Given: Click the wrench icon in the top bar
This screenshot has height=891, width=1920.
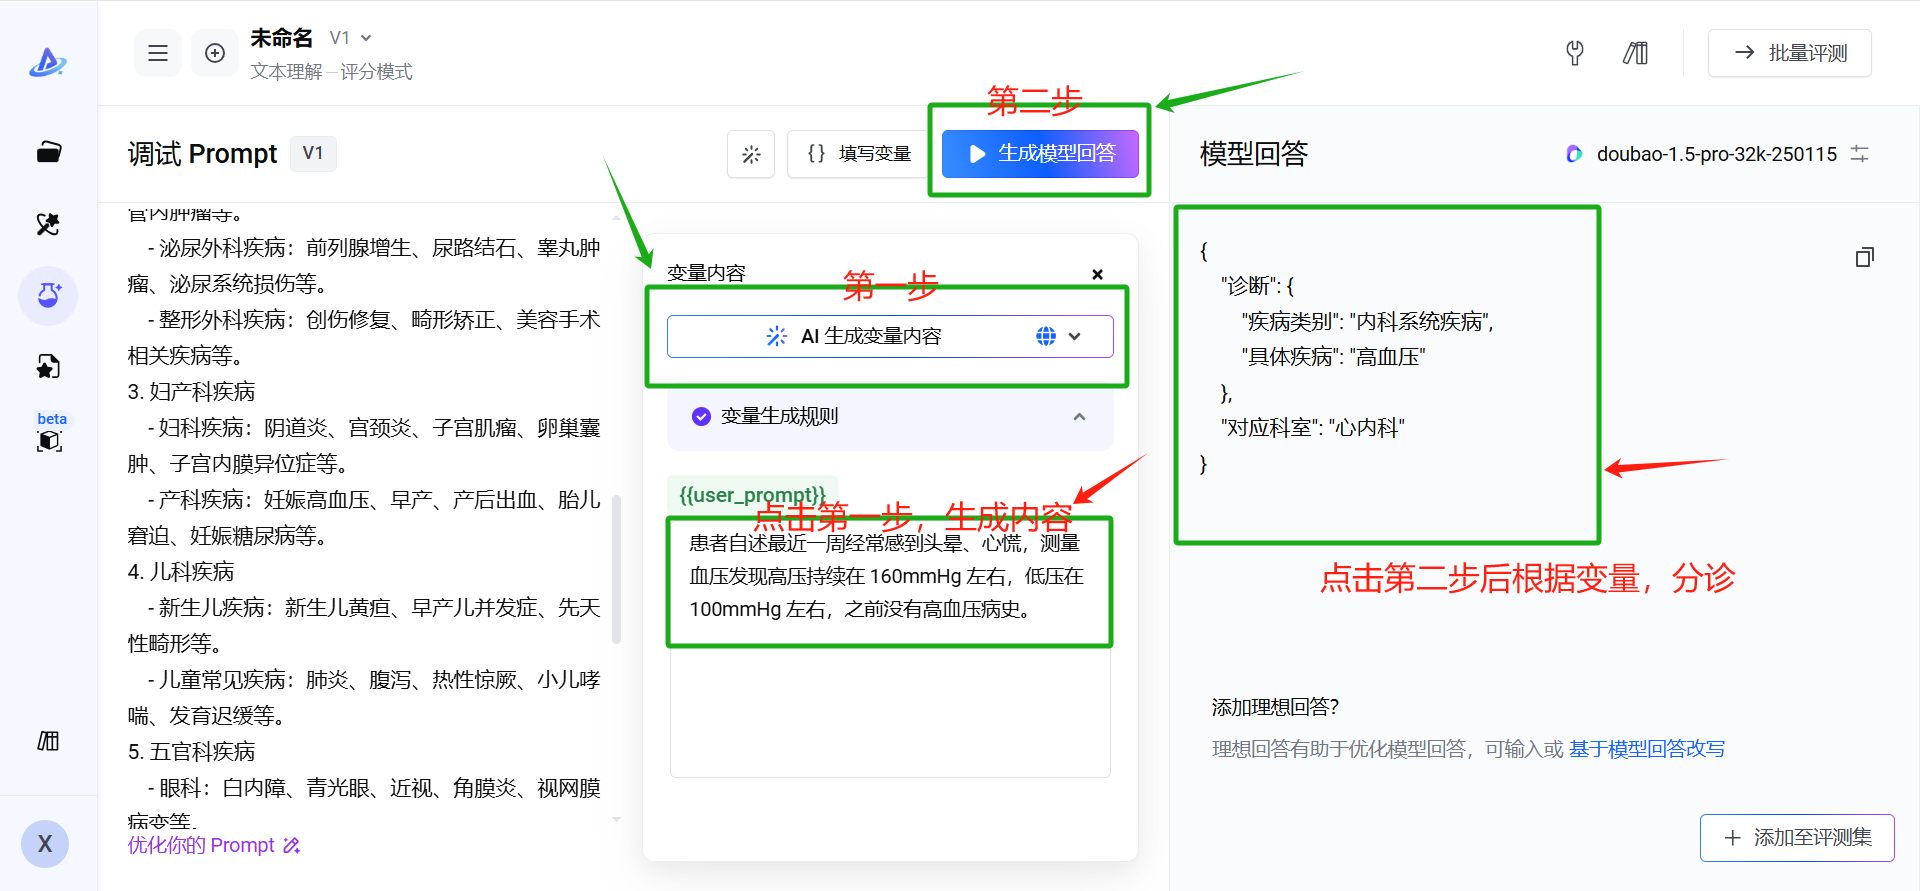Looking at the screenshot, I should (1575, 53).
